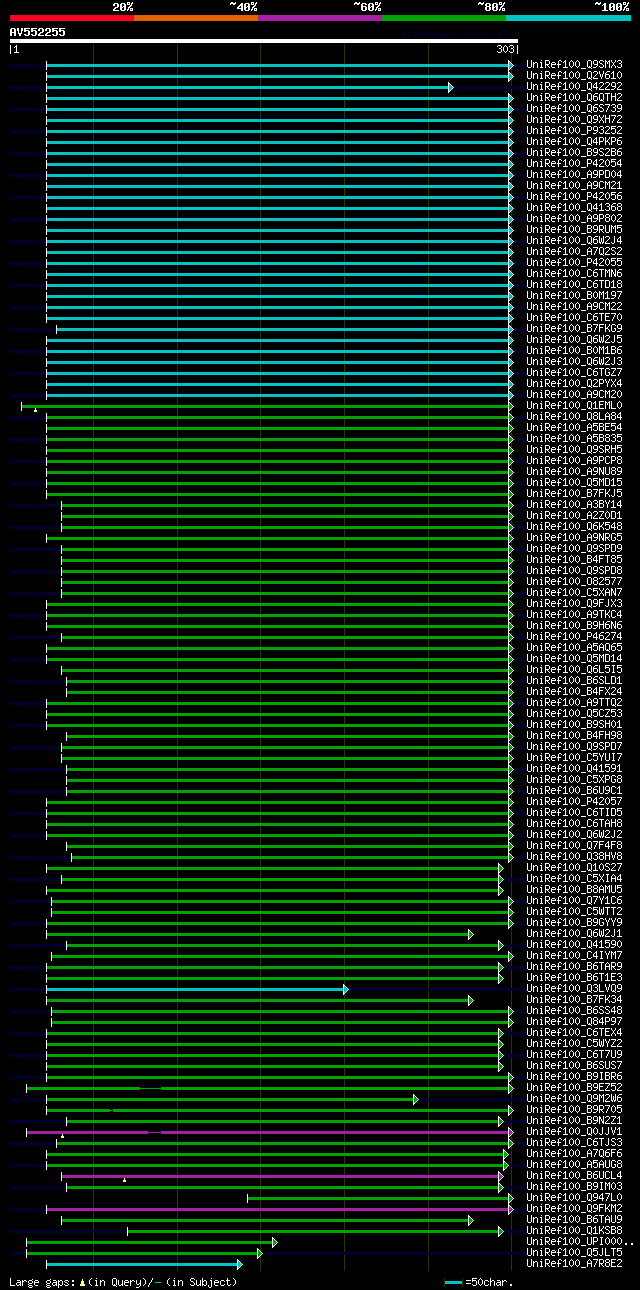This screenshot has width=640, height=1290.
Task: Select label UniRef100_Q7Y1C6
Action: pos(574,901)
